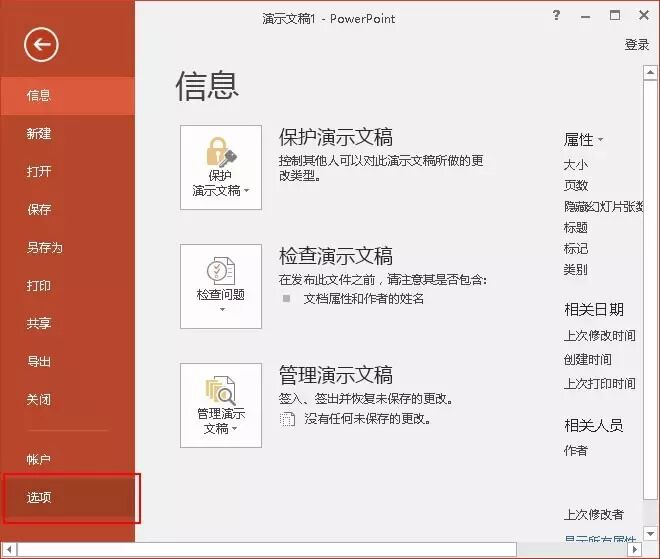Click 创建时间 label

588,360
